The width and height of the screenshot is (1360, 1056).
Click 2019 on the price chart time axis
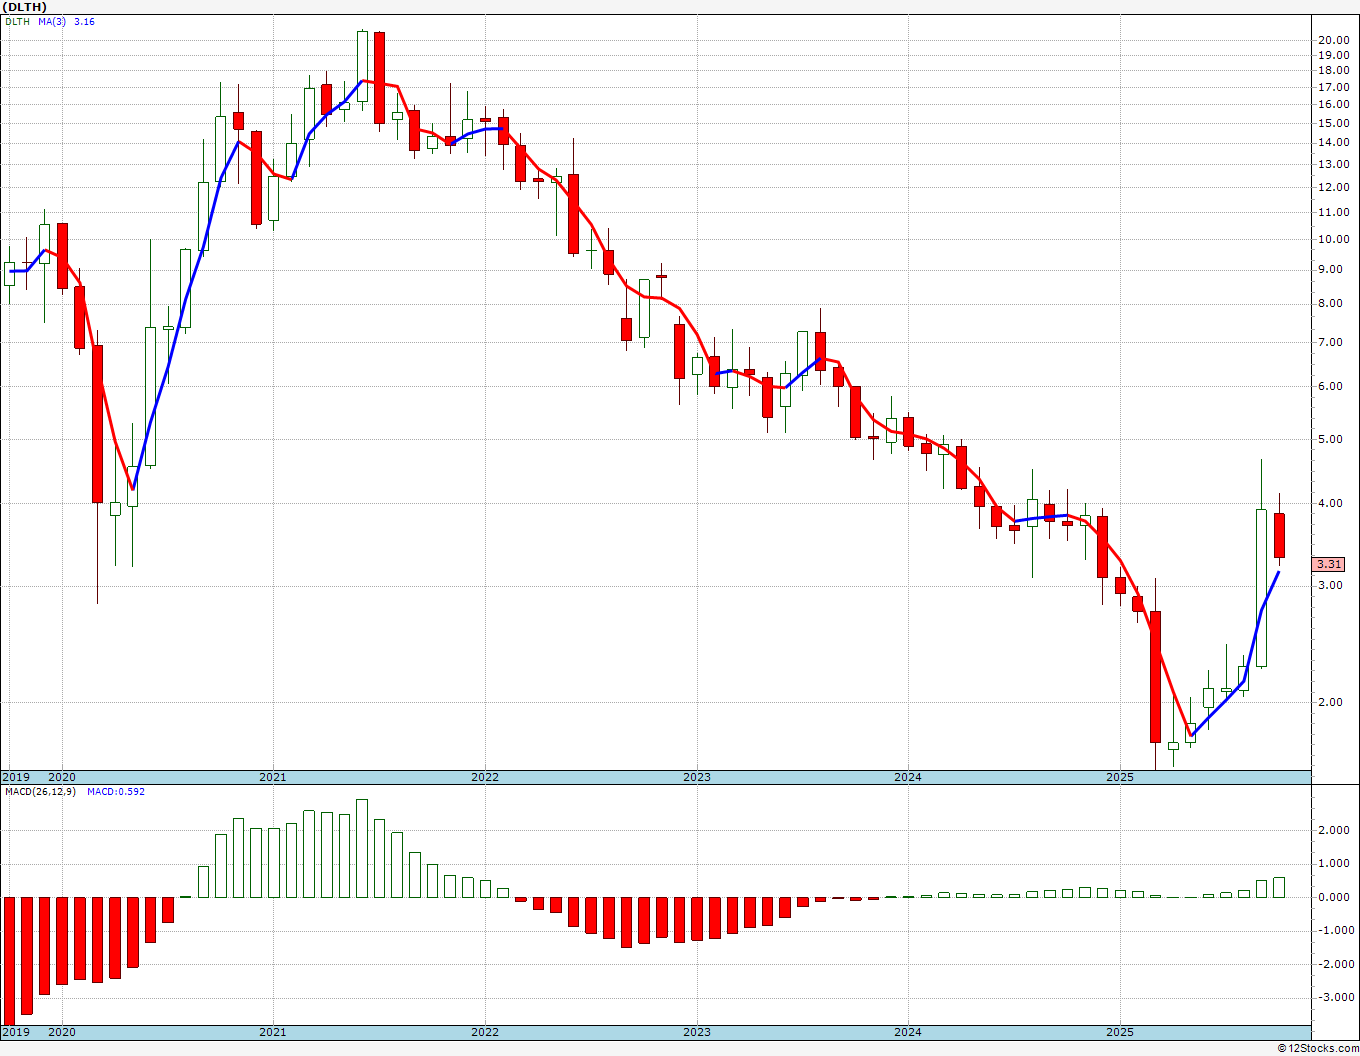(15, 777)
